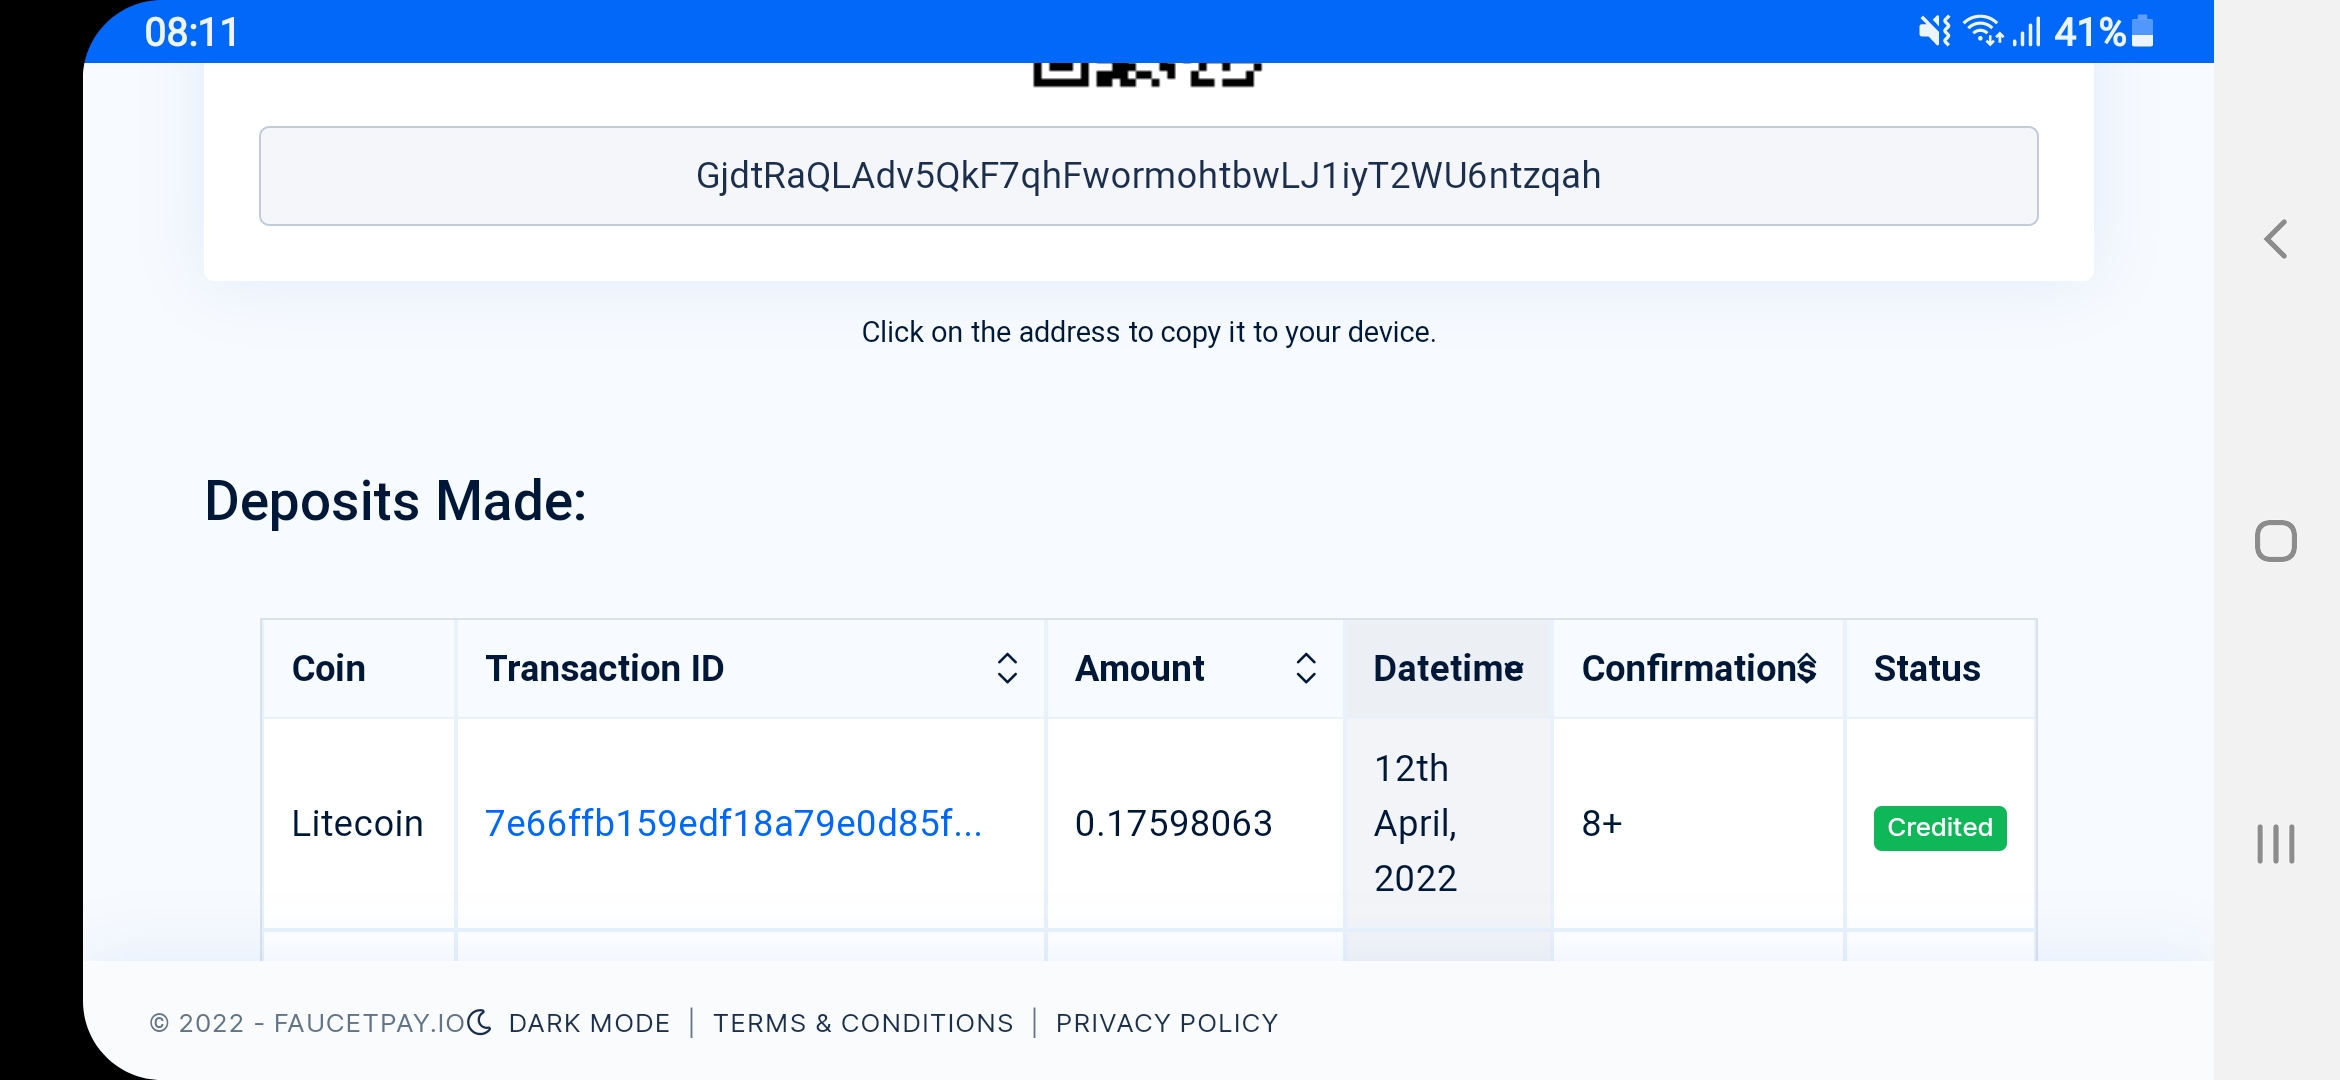The width and height of the screenshot is (2340, 1080).
Task: Tap the signal strength bars icon
Action: [x=2026, y=32]
